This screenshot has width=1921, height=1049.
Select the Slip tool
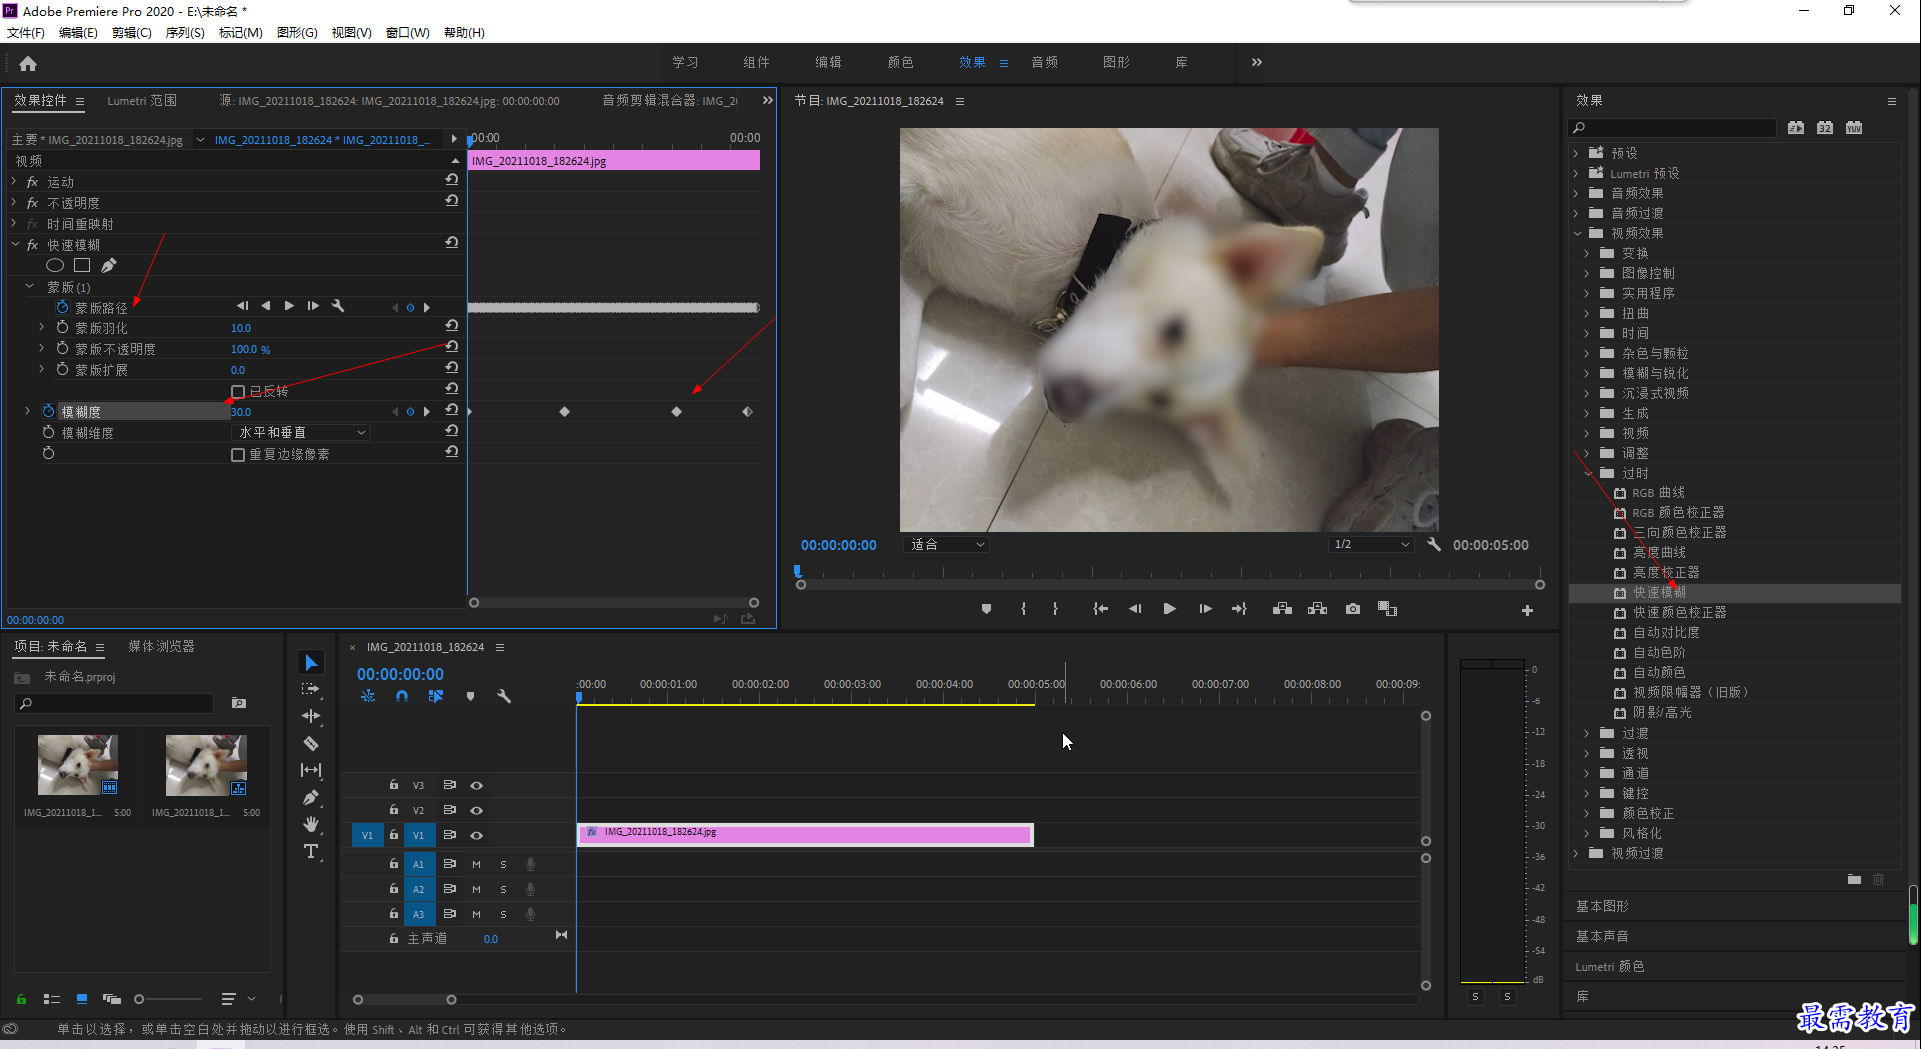[311, 770]
